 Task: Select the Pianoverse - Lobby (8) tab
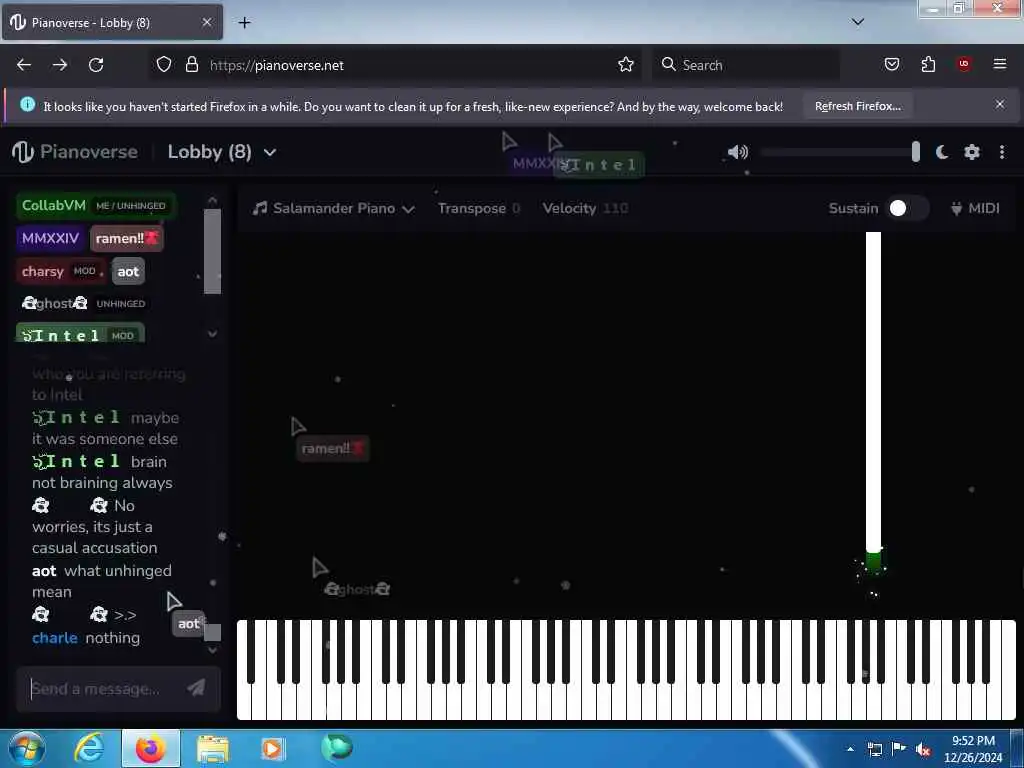pyautogui.click(x=112, y=22)
